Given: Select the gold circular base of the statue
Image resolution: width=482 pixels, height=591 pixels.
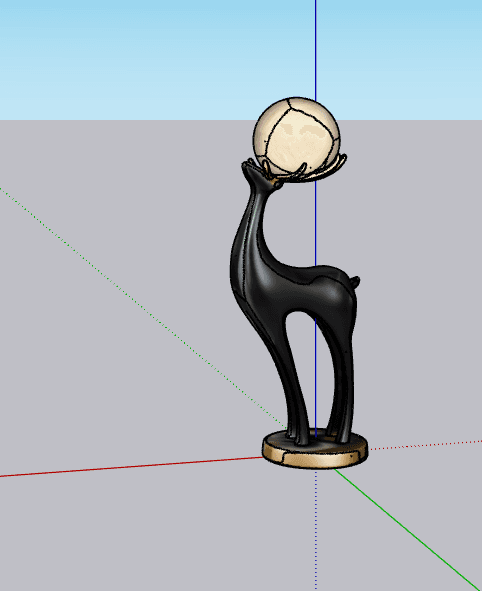Looking at the screenshot, I should tap(315, 450).
